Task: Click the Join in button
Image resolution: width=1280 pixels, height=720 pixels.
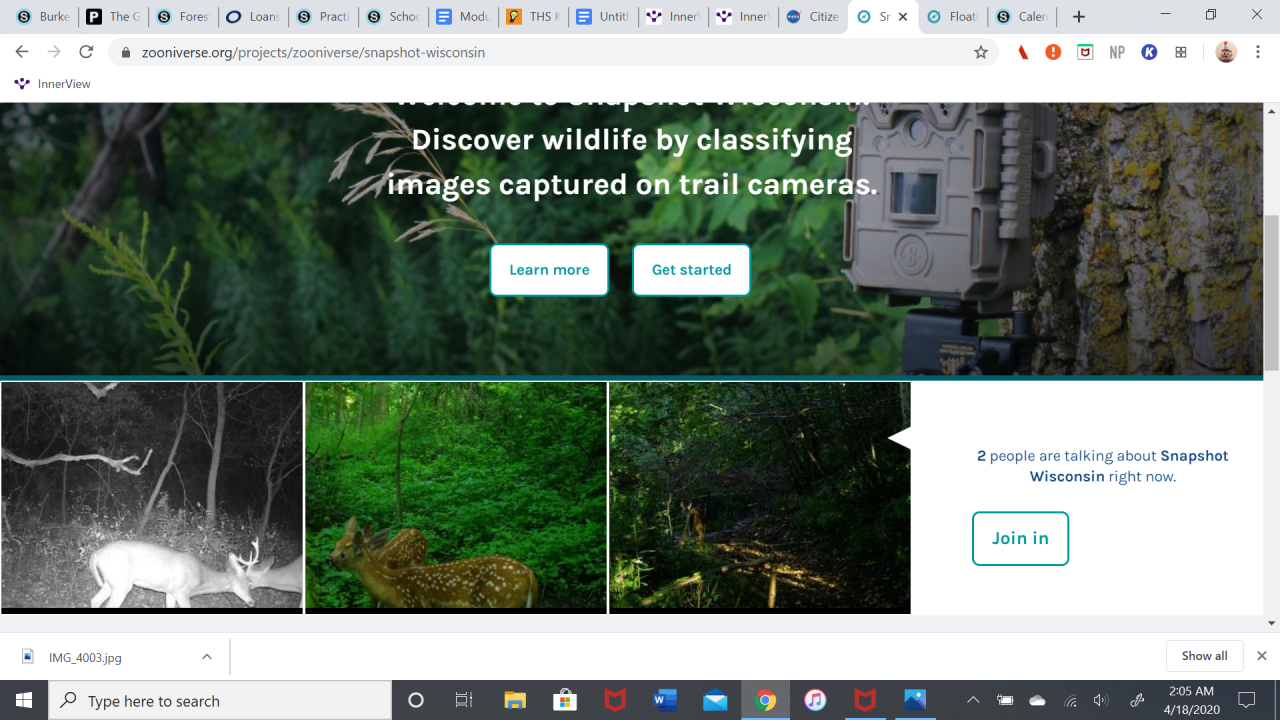Action: pos(1020,538)
